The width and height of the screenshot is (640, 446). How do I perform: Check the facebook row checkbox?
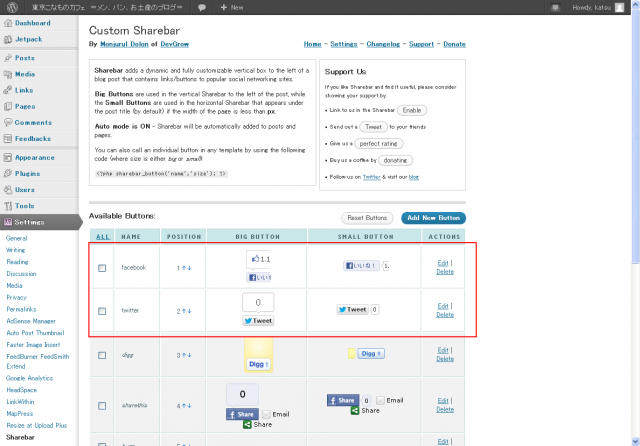click(x=102, y=268)
